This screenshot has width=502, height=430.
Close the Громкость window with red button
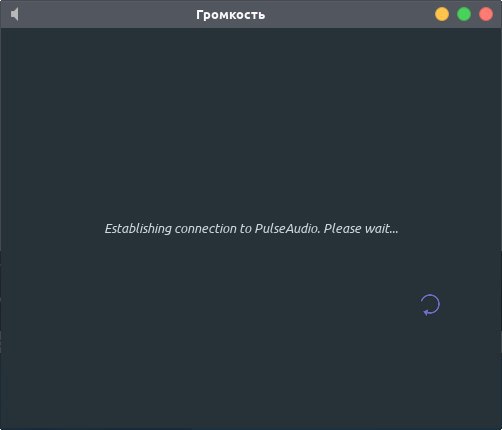(x=486, y=14)
